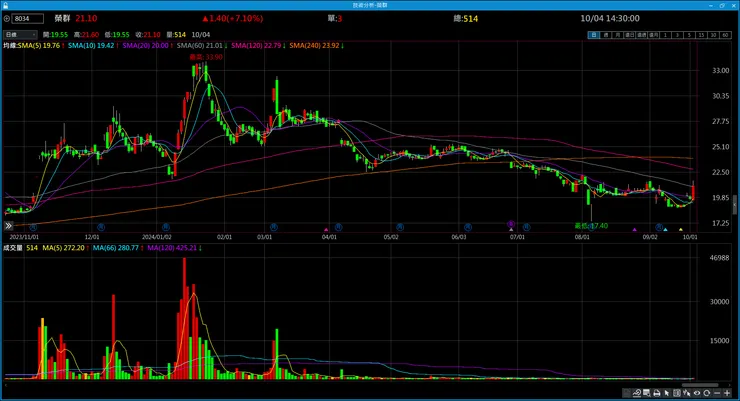Click the 8034 stock code input field

29,18
